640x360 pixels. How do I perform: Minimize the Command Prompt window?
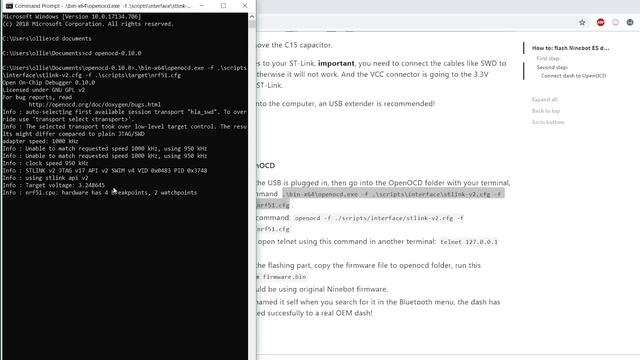point(202,6)
